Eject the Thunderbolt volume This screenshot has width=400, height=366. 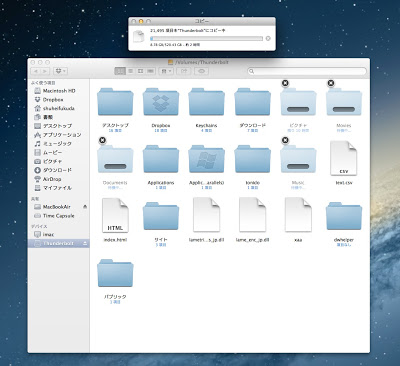click(x=85, y=243)
